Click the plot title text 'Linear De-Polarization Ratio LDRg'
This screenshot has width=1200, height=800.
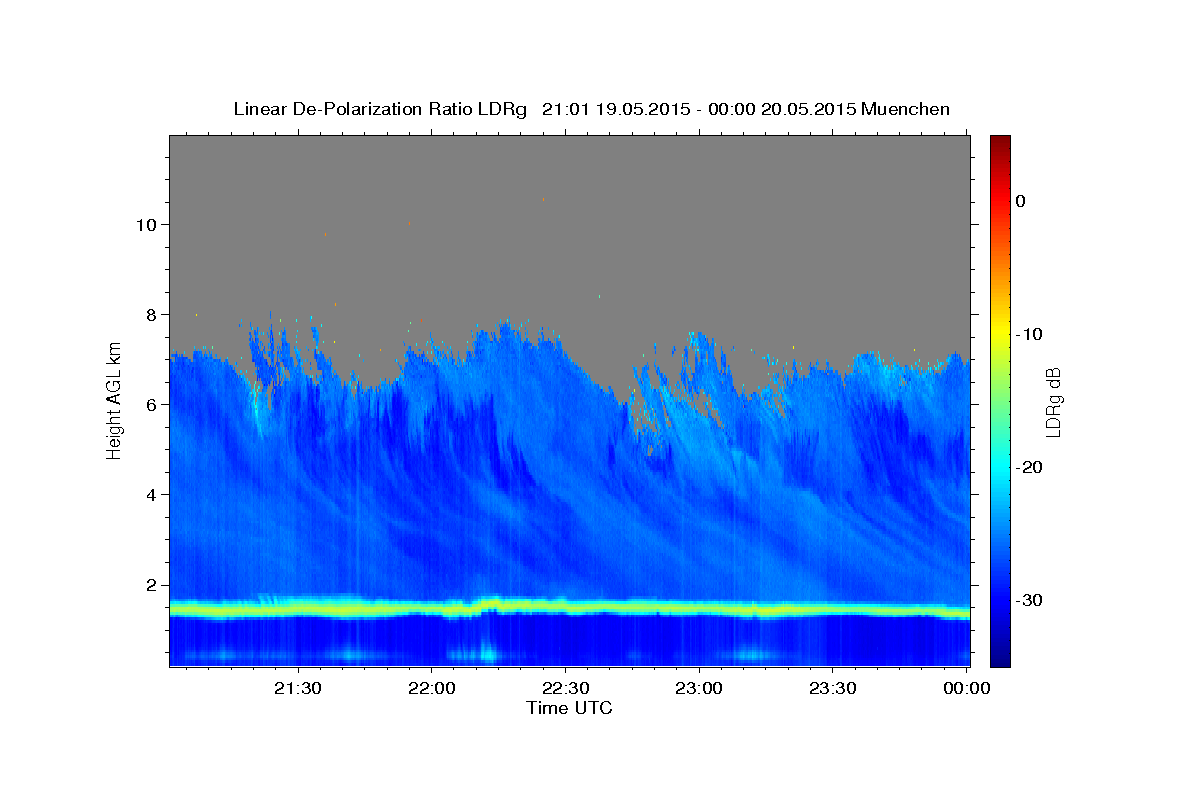pyautogui.click(x=379, y=109)
